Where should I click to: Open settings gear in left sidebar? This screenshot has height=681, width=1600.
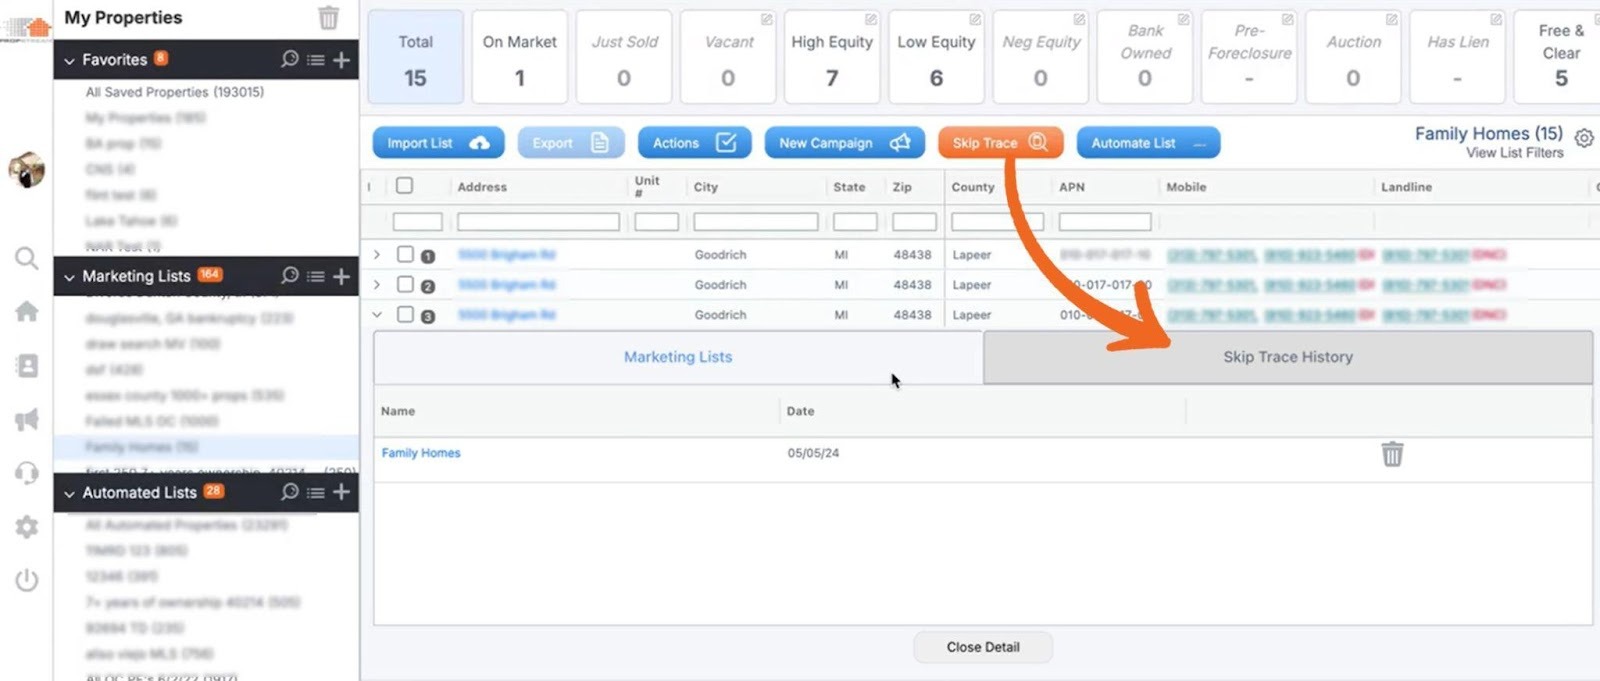[27, 527]
